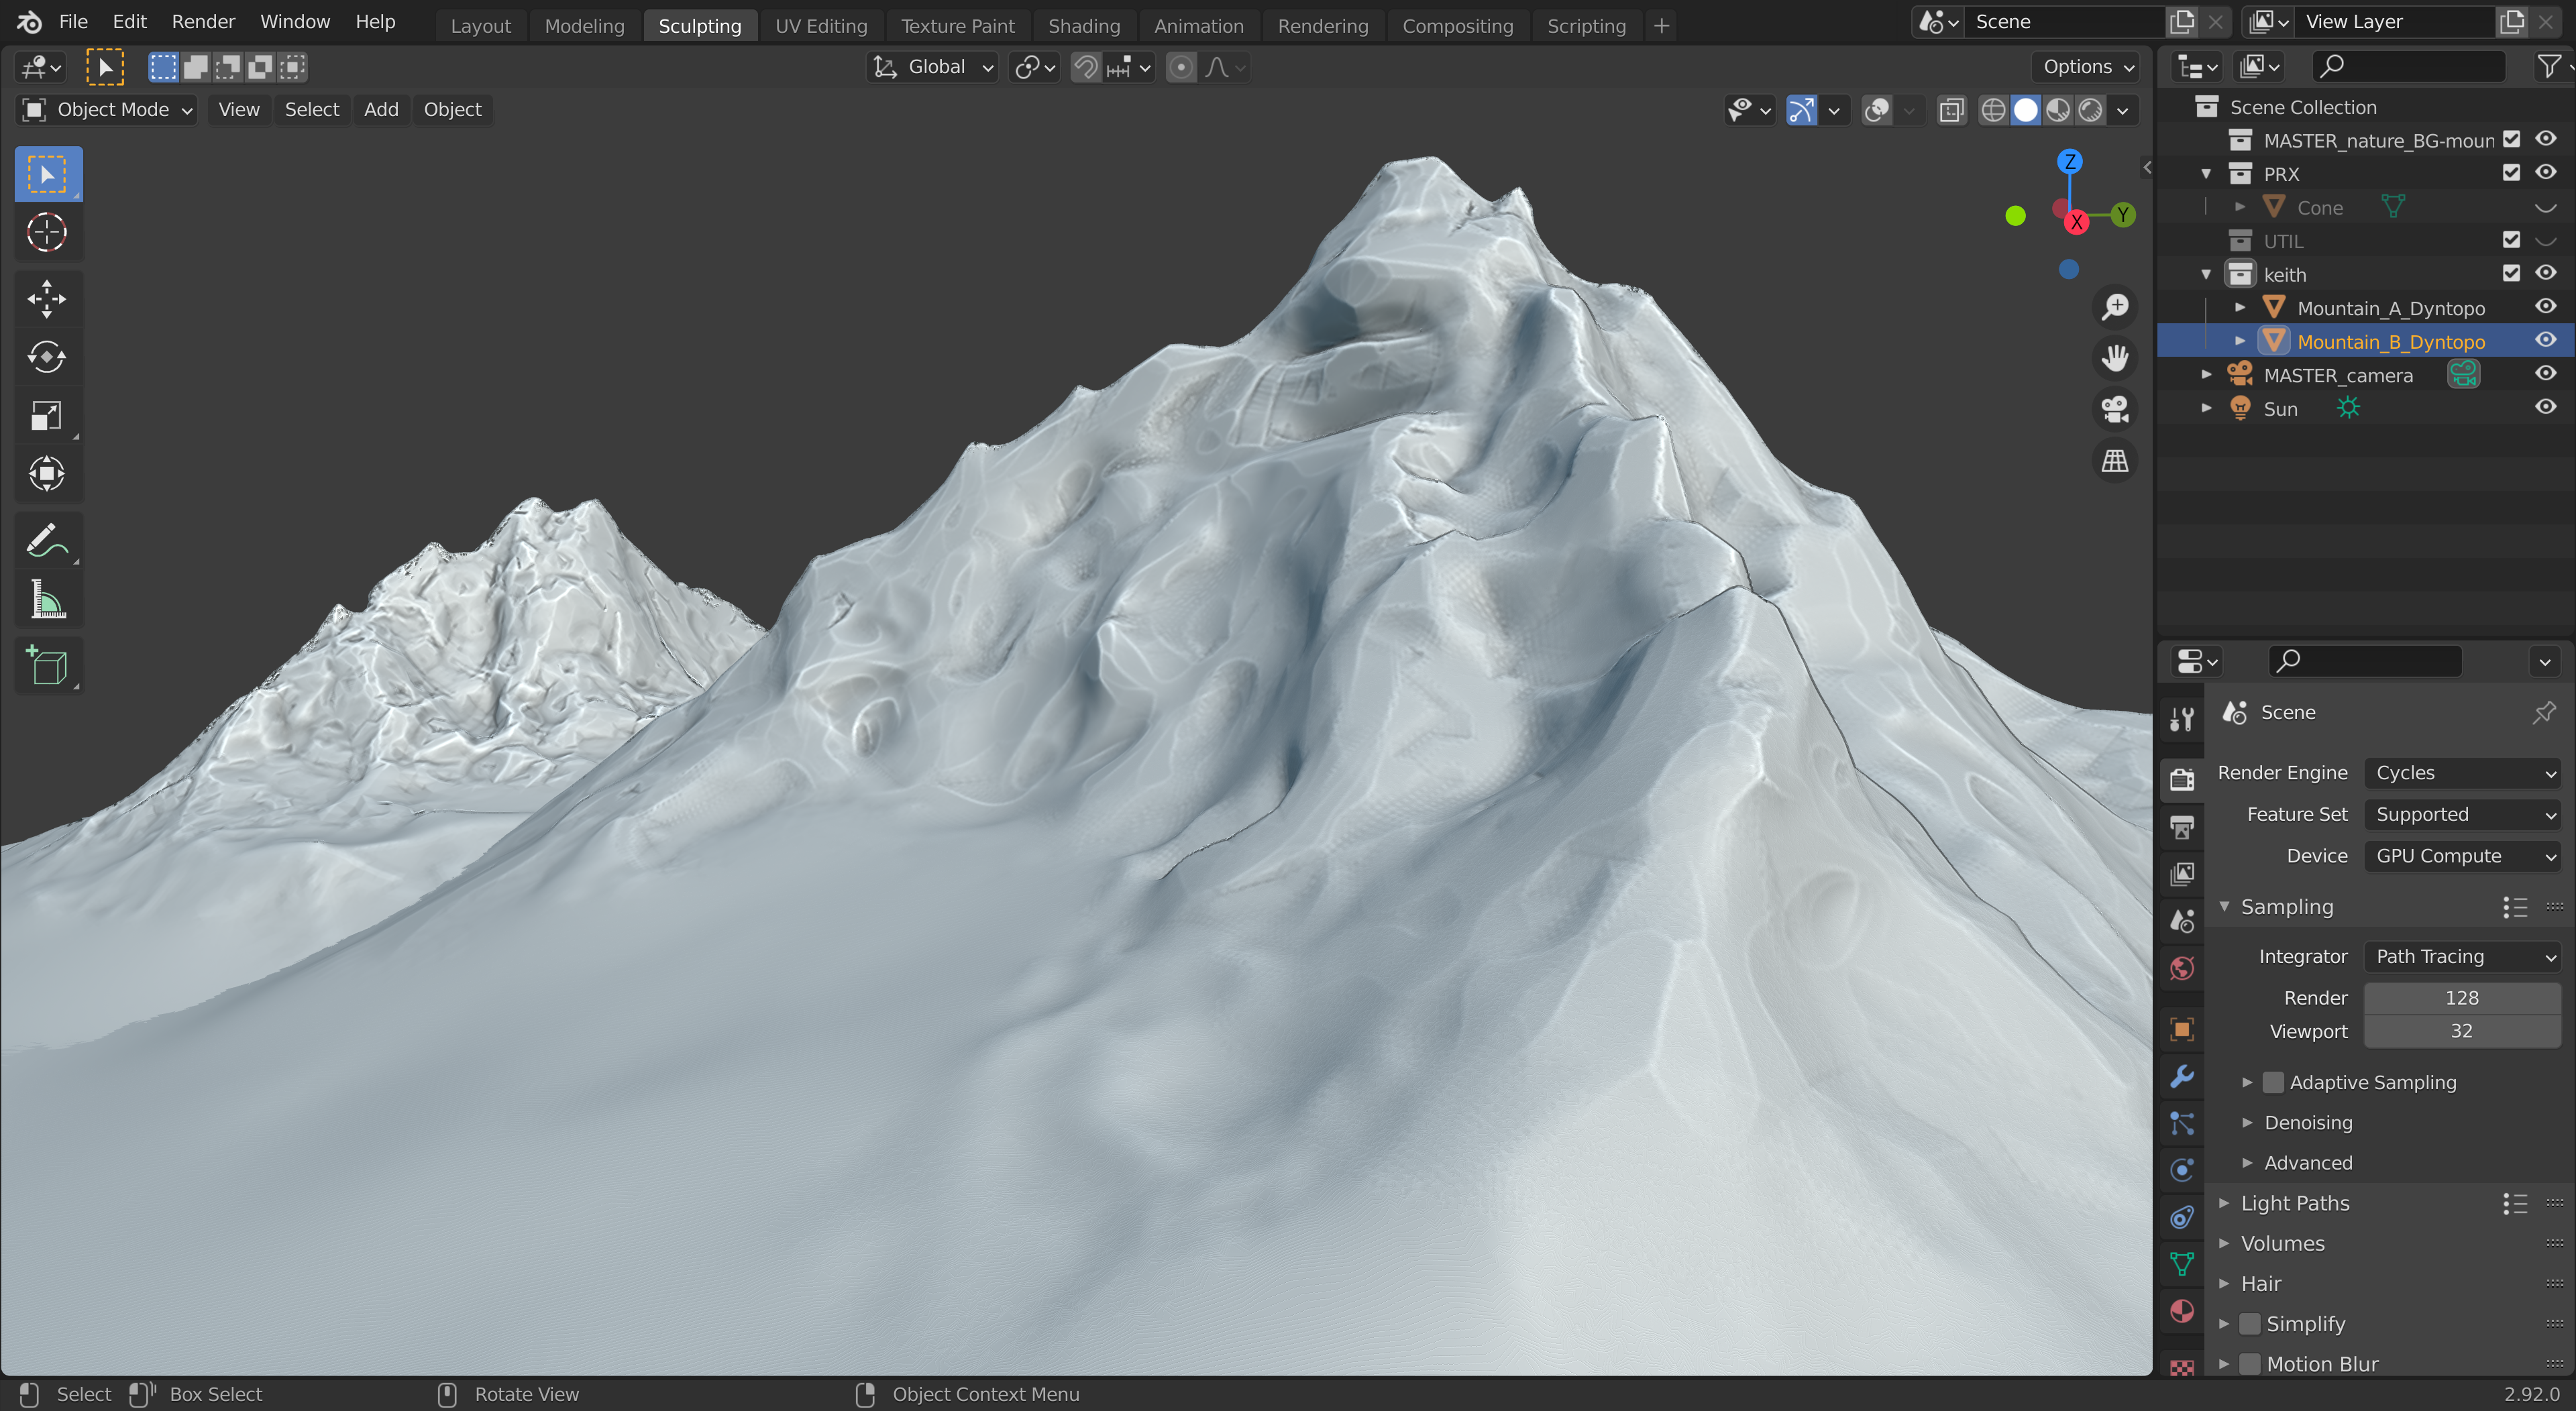Open the Render menu
The height and width of the screenshot is (1411, 2576).
point(203,21)
